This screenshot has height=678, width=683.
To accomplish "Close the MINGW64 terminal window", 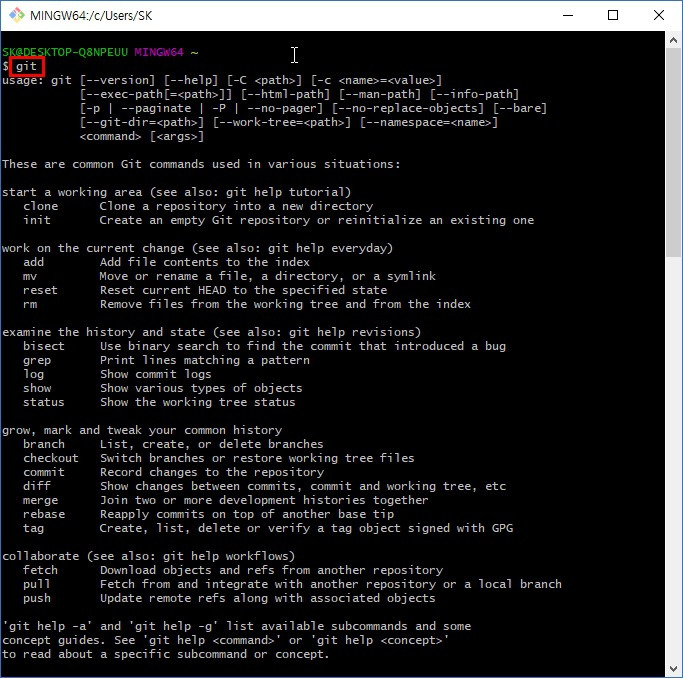I will click(x=659, y=15).
